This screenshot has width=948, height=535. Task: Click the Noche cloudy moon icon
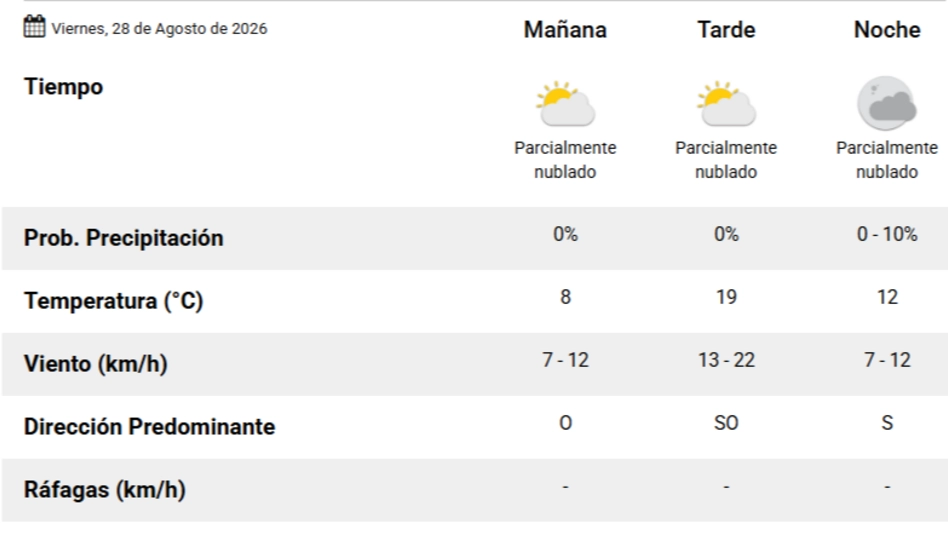point(887,103)
